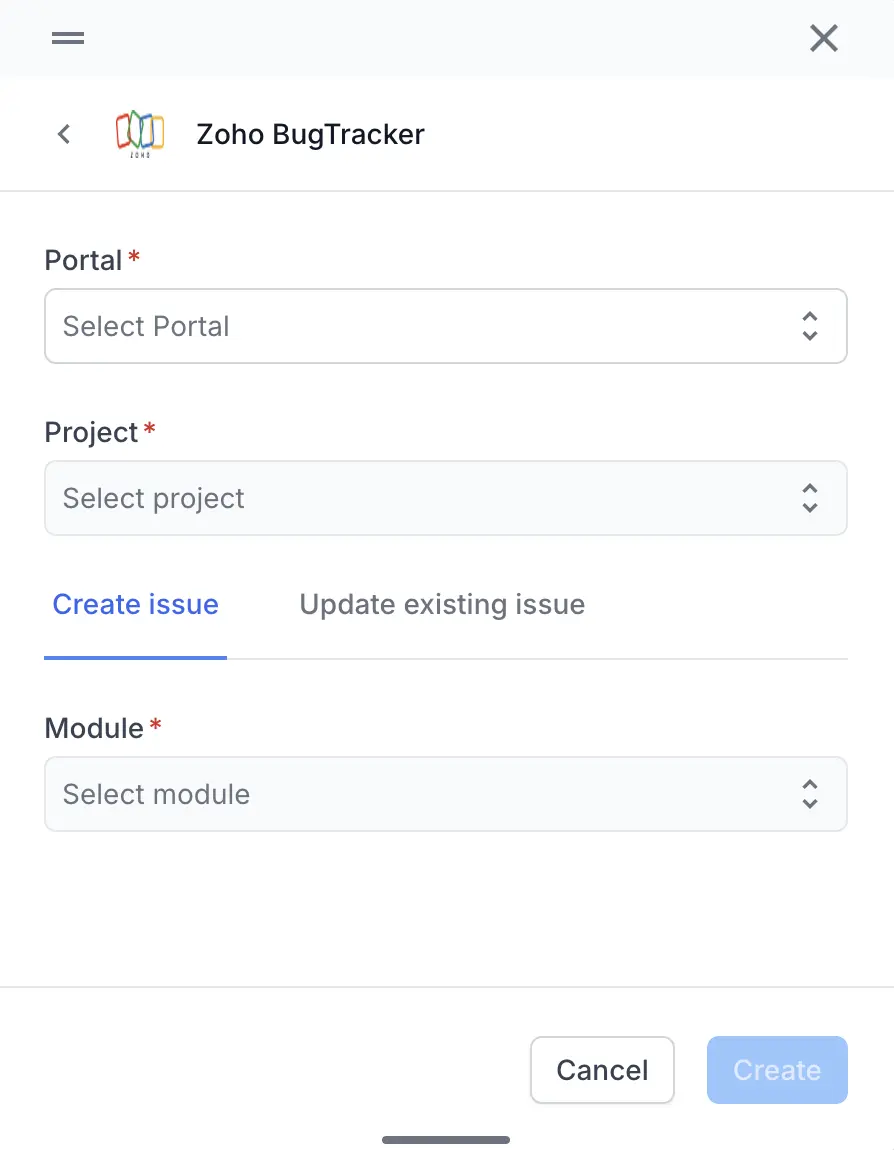Click the Create button
The width and height of the screenshot is (894, 1150).
click(x=777, y=1070)
